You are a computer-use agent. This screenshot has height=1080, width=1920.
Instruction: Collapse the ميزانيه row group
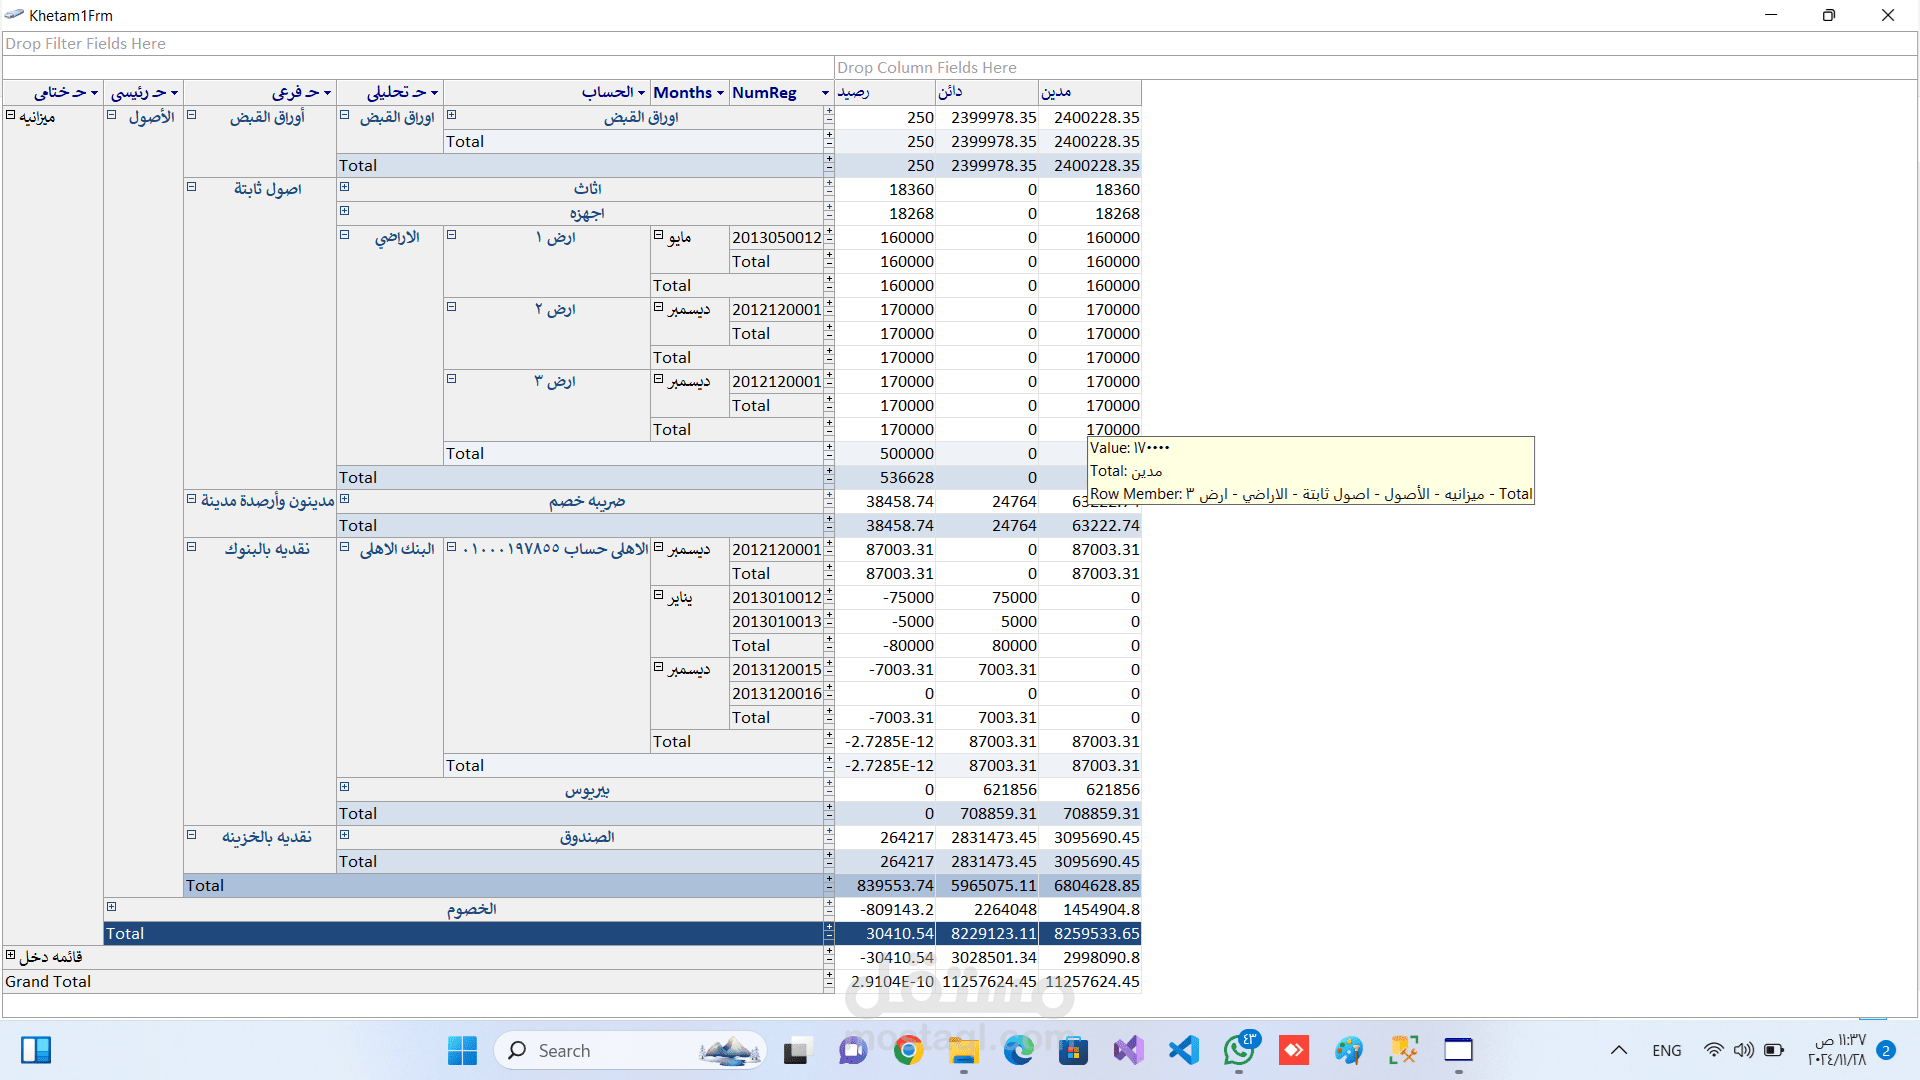pyautogui.click(x=11, y=115)
